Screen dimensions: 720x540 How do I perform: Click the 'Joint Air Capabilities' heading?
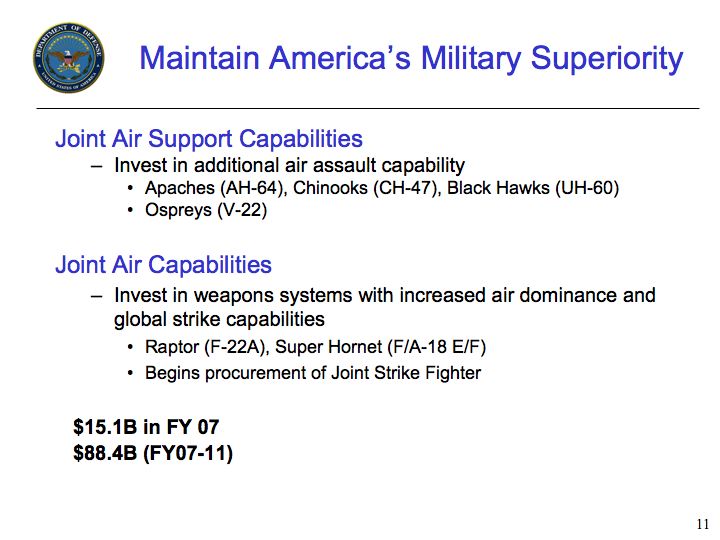(163, 265)
